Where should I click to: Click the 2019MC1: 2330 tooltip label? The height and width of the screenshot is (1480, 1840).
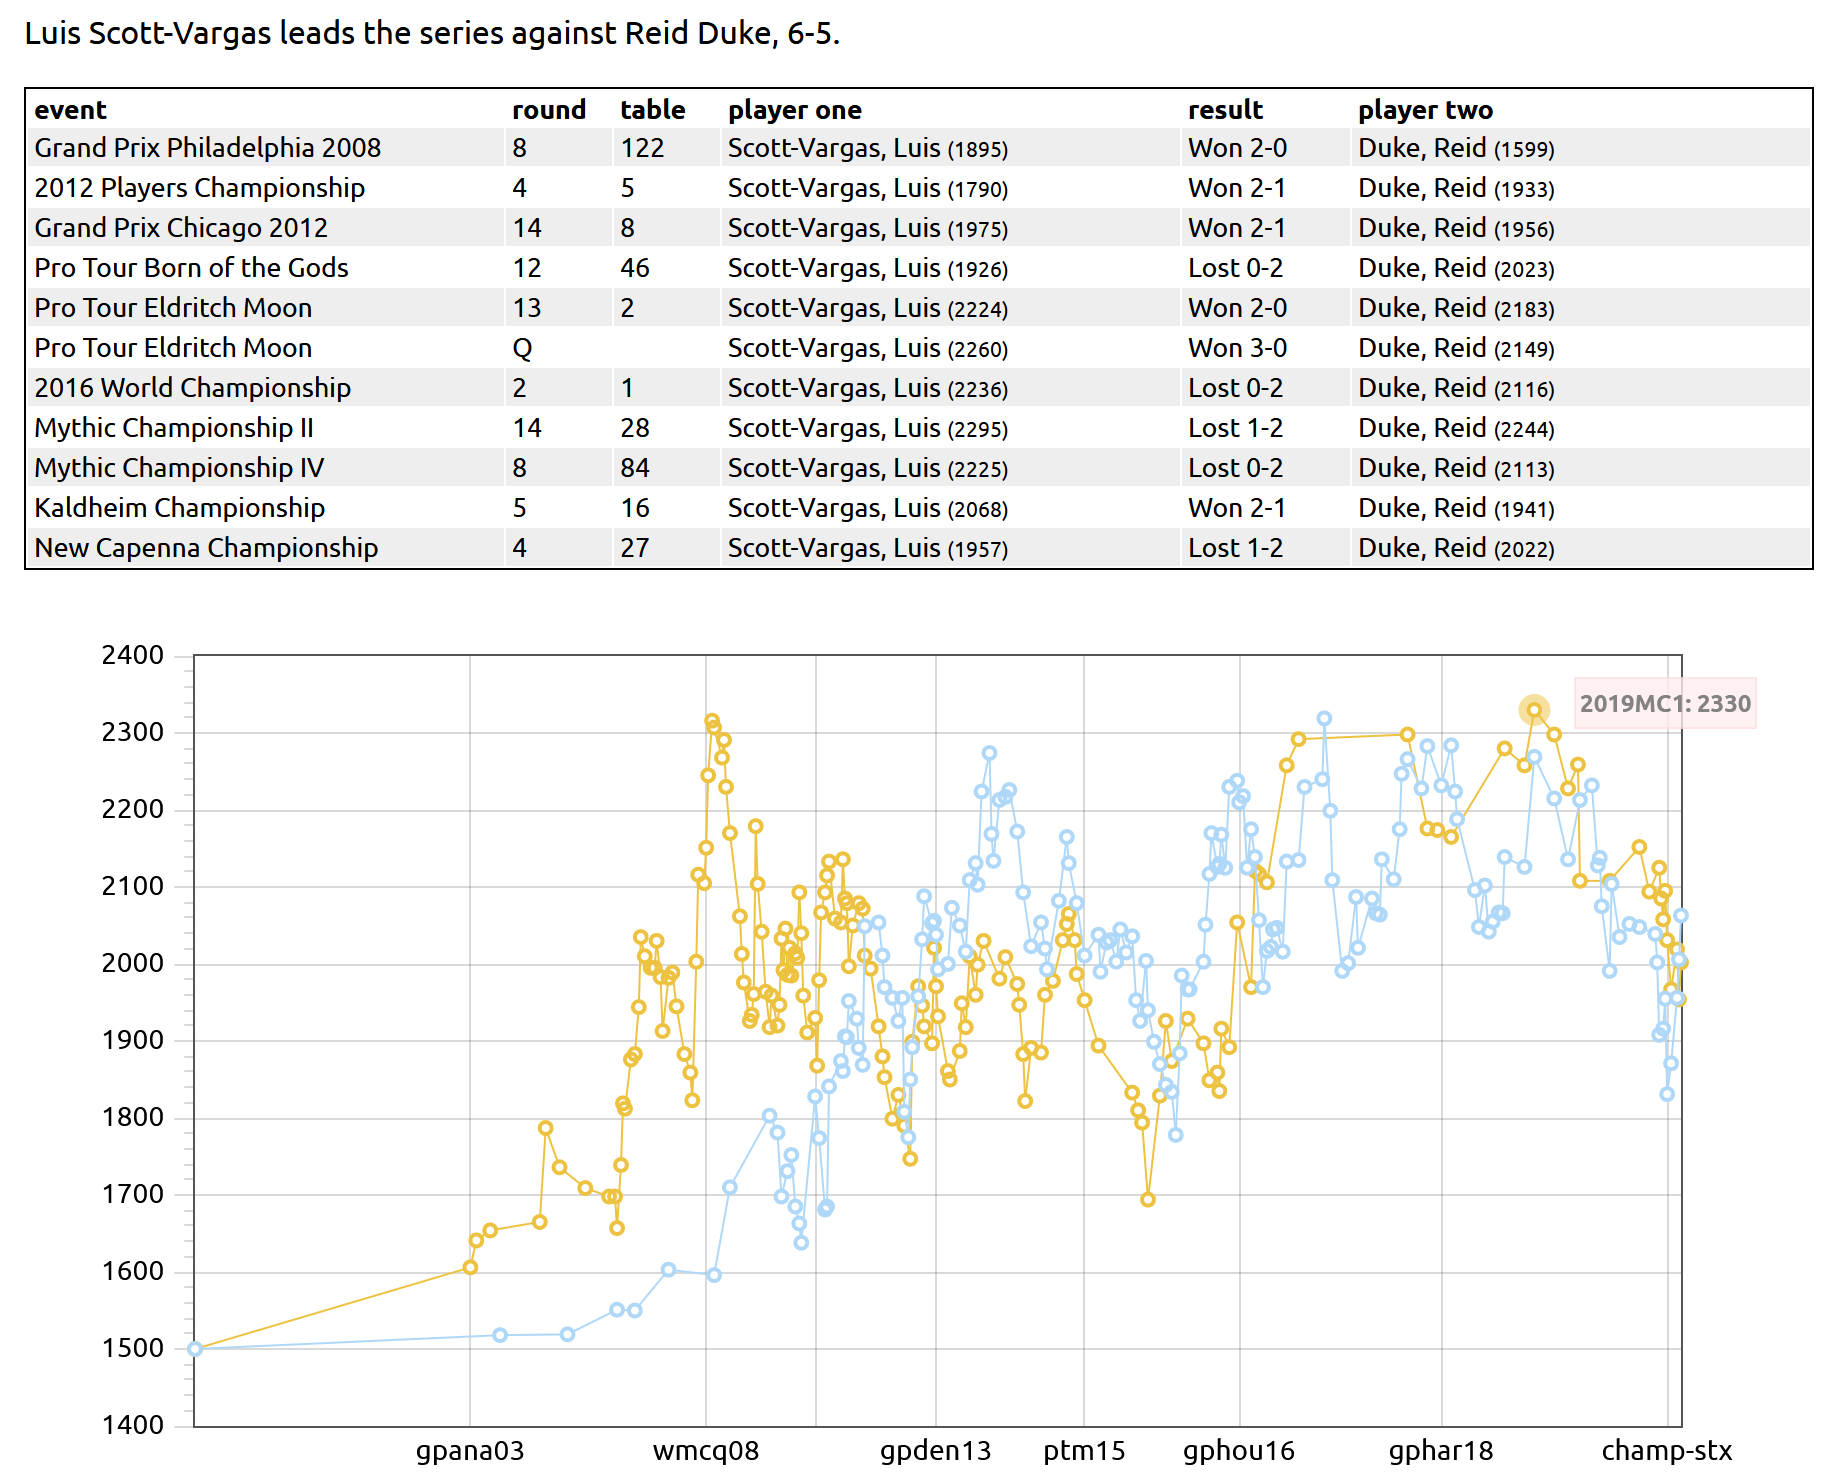[1664, 704]
